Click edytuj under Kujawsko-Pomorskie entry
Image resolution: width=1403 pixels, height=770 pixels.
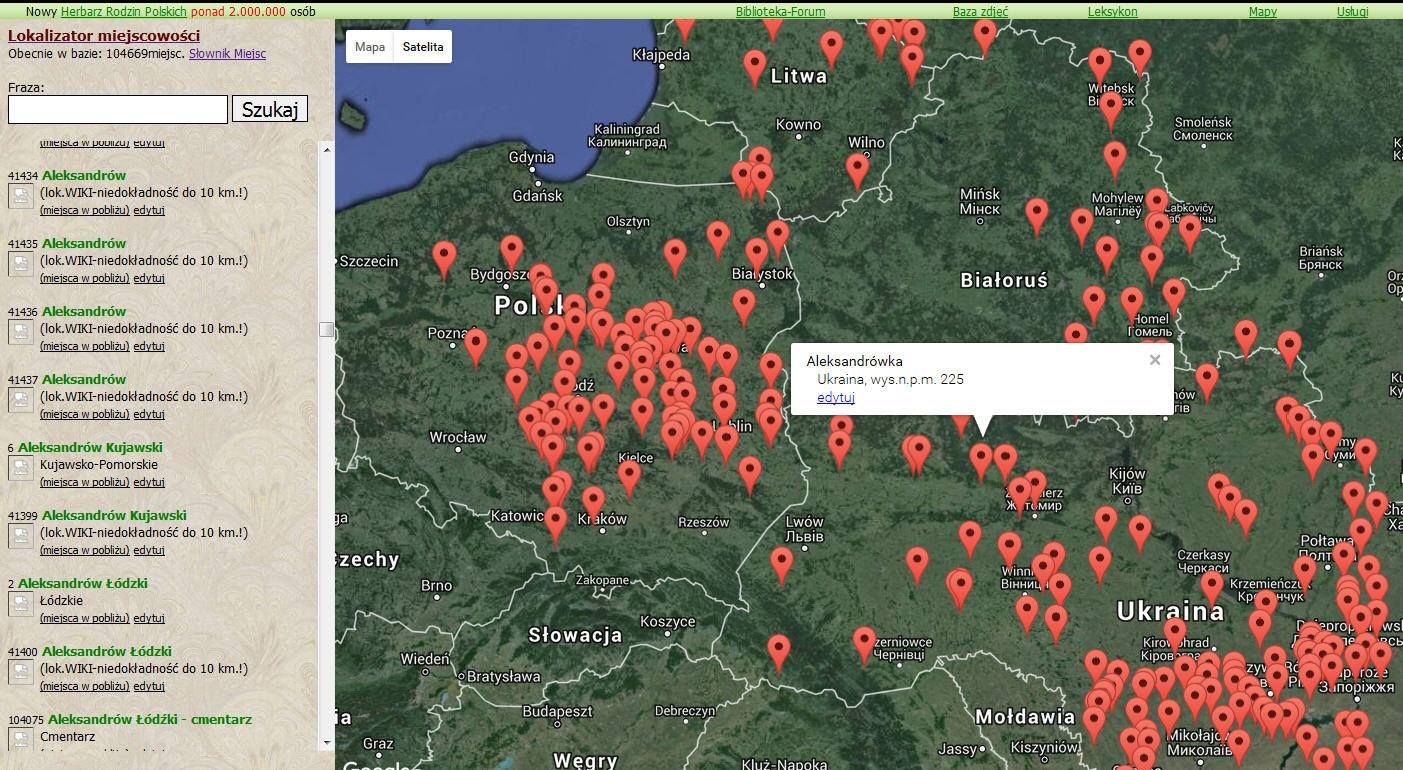pyautogui.click(x=149, y=482)
